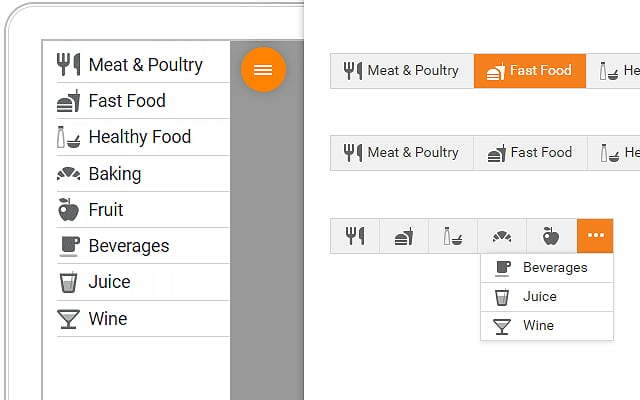Open the orange overflow more-options button

pyautogui.click(x=595, y=236)
